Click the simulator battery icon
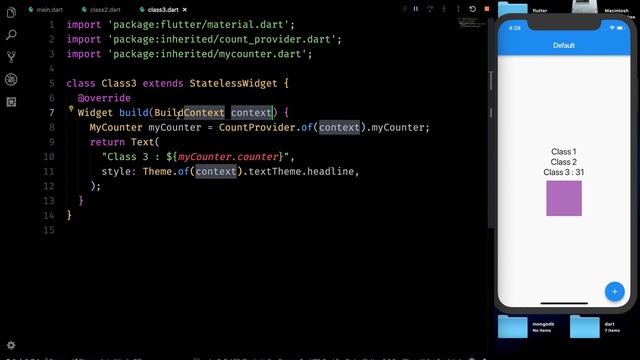Screen dimensions: 640x360 620,28
